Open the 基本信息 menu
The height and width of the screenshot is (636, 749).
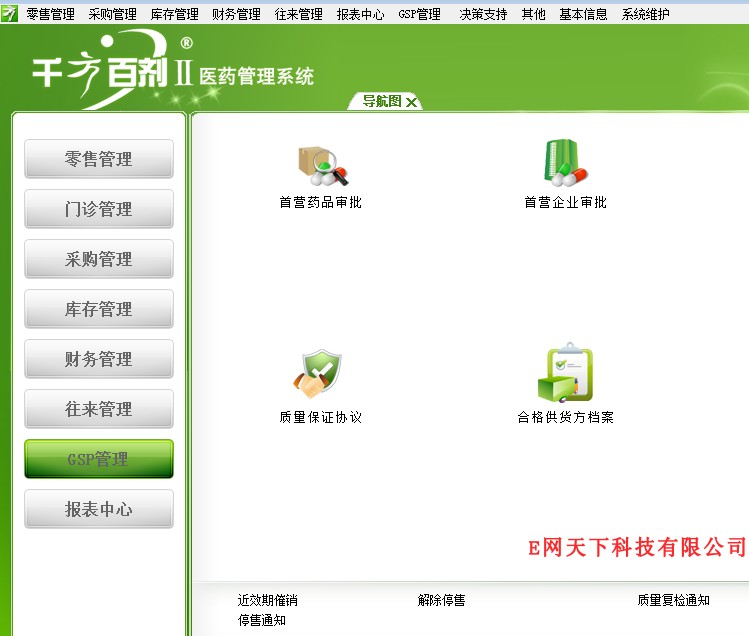(583, 14)
